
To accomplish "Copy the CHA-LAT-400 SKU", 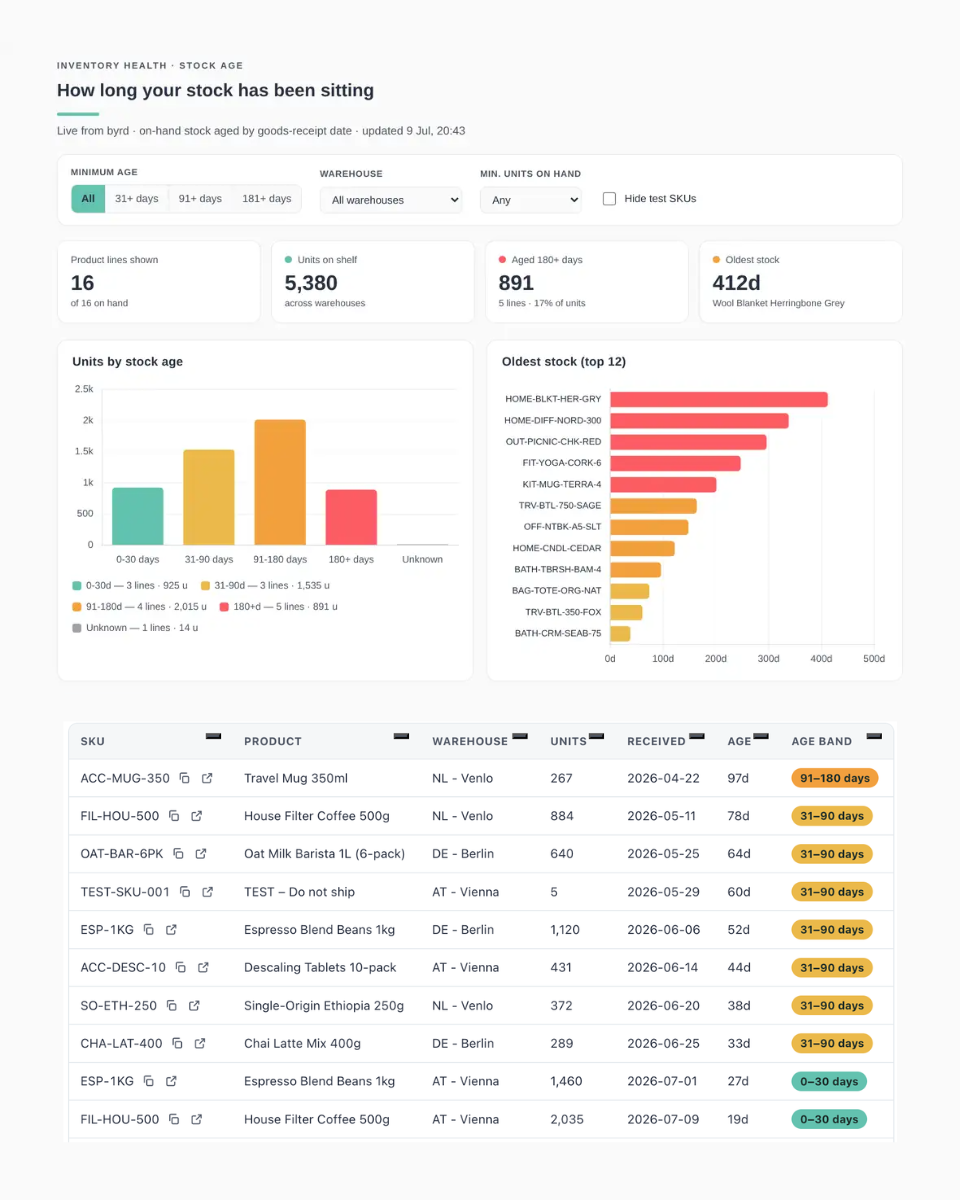I will click(x=177, y=1044).
